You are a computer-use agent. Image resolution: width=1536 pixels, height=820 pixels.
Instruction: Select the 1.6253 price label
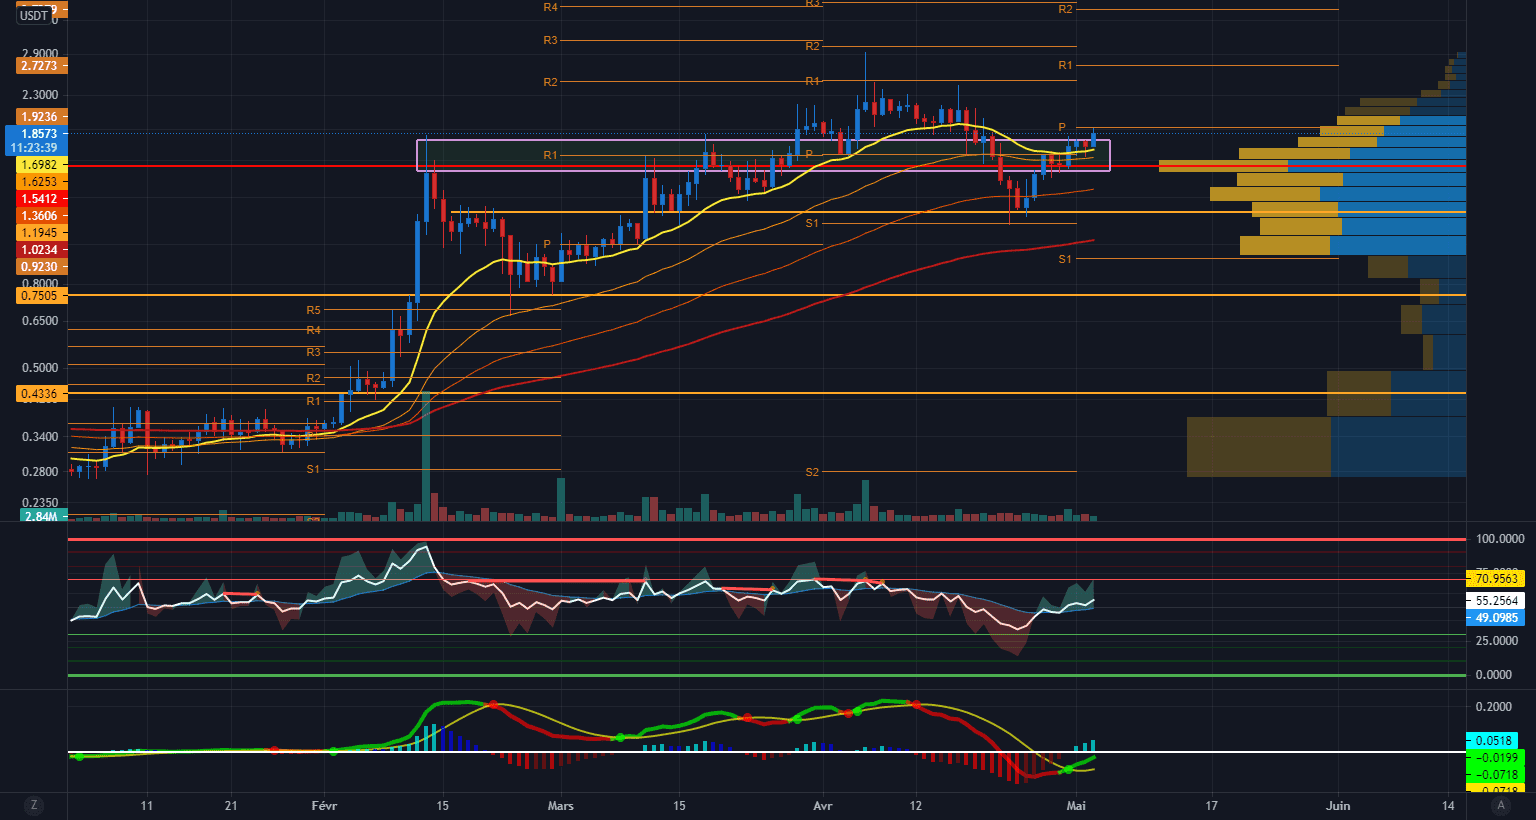42,182
